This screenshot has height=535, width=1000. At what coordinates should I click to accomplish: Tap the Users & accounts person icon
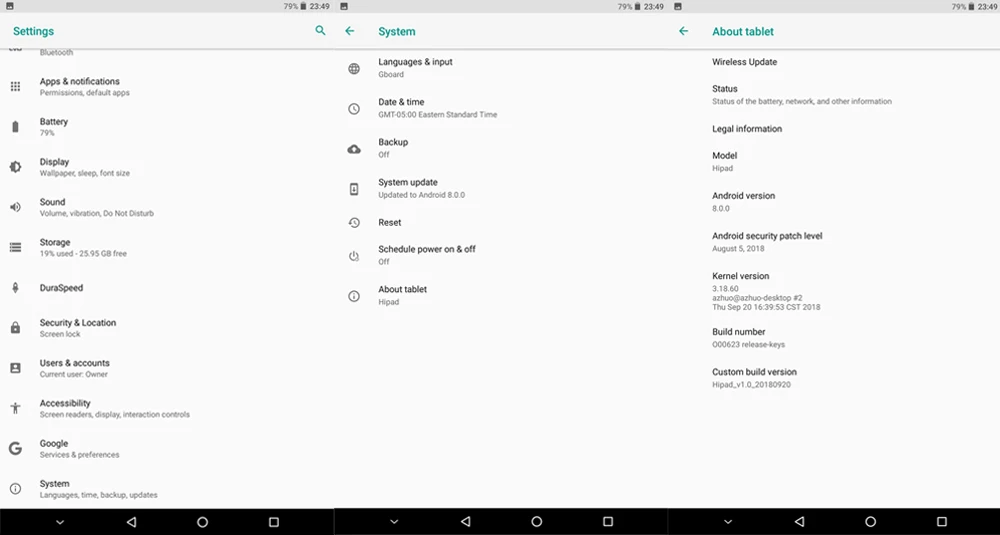pyautogui.click(x=15, y=368)
